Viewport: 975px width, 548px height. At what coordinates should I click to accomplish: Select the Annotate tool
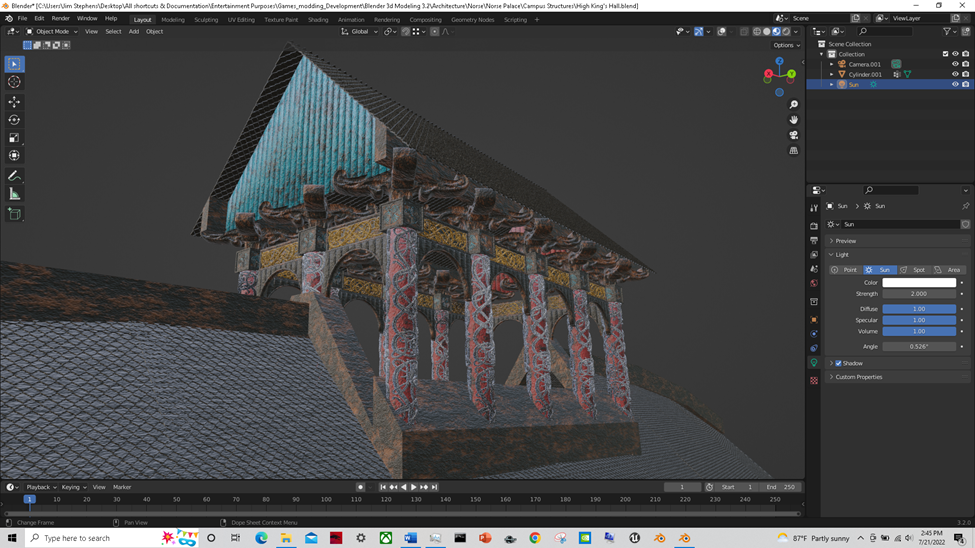pyautogui.click(x=14, y=176)
